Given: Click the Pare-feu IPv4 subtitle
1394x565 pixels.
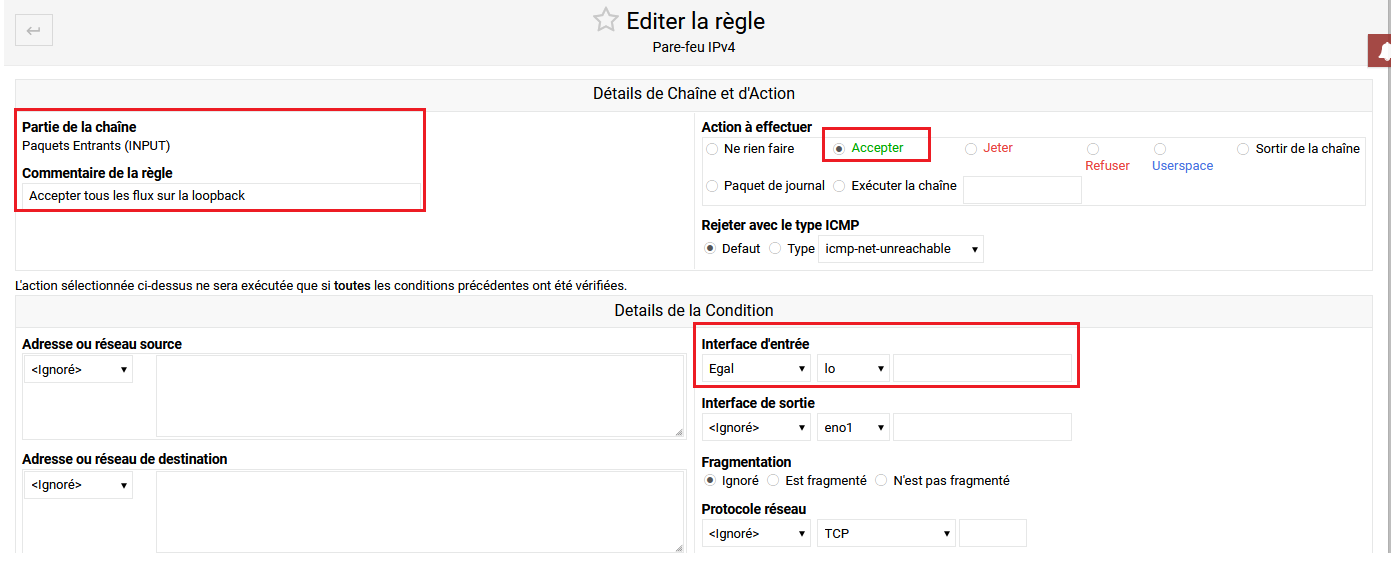Looking at the screenshot, I should pos(694,47).
